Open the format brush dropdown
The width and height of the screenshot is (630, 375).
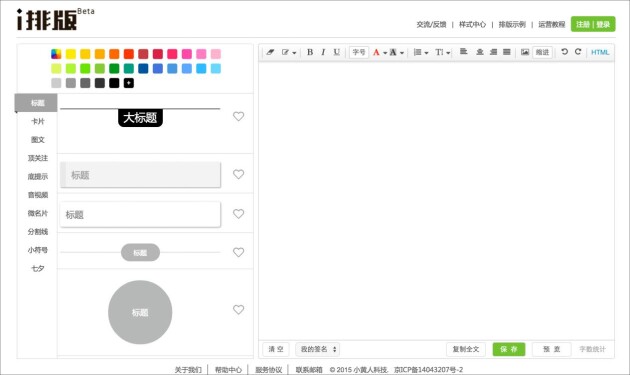(289, 52)
